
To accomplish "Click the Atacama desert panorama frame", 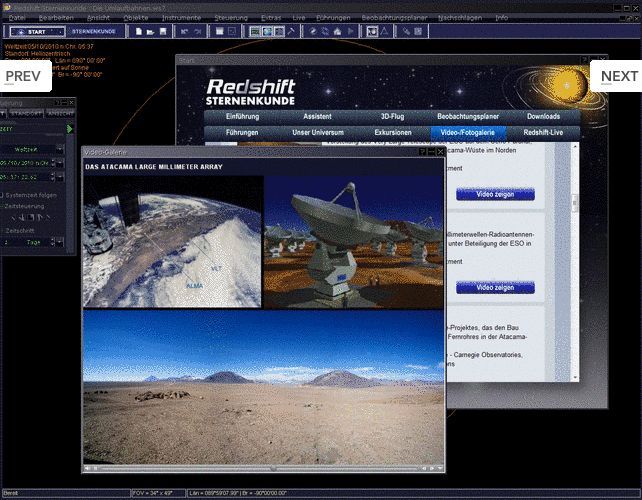I will [263, 387].
